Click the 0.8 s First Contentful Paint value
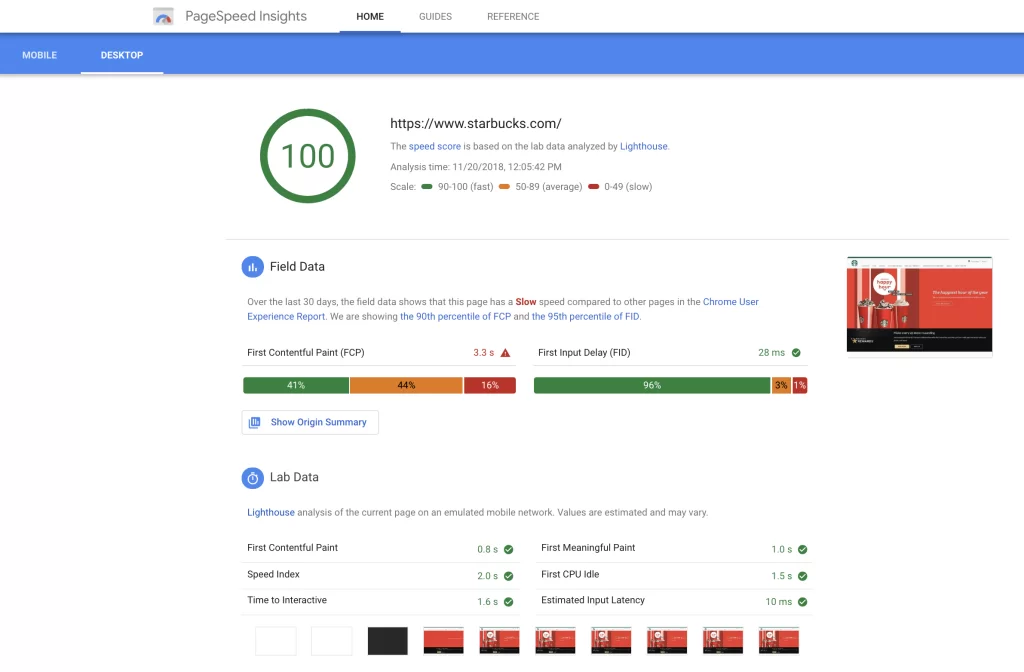Image resolution: width=1024 pixels, height=672 pixels. (x=487, y=549)
